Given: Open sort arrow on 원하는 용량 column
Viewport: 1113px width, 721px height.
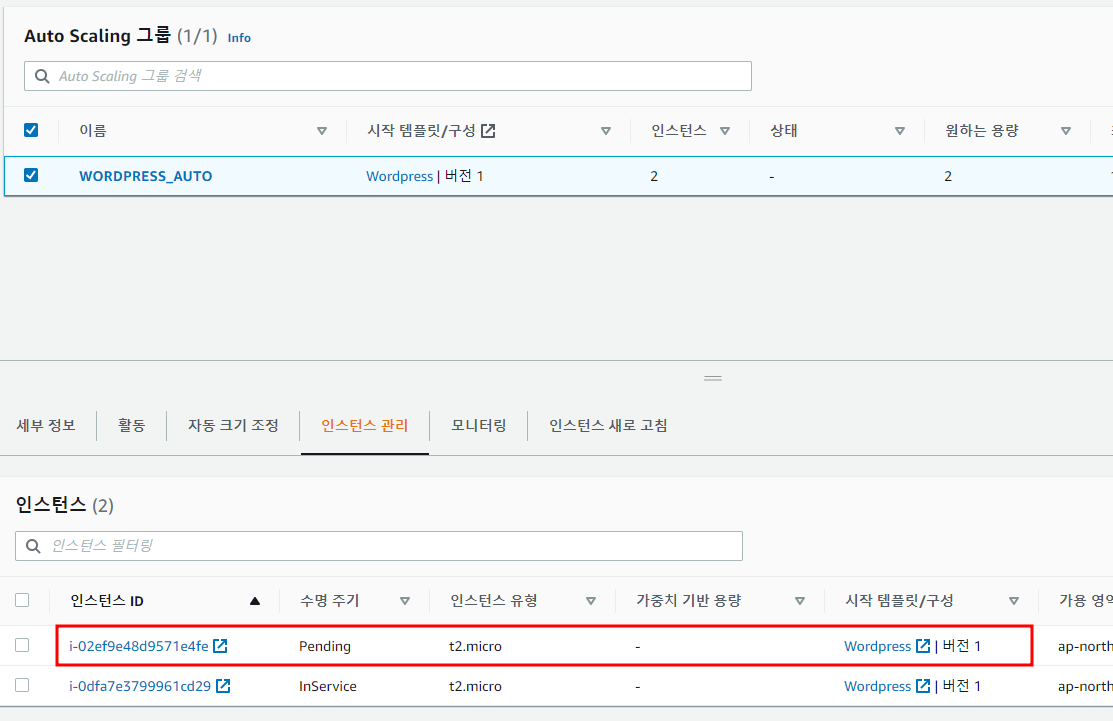Looking at the screenshot, I should tap(1065, 131).
